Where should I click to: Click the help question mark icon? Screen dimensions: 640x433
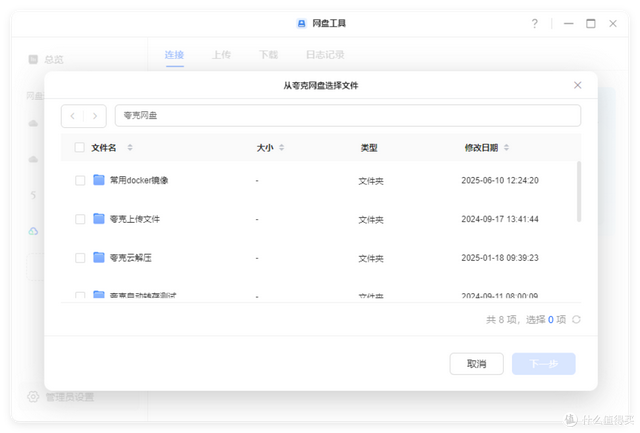[534, 24]
